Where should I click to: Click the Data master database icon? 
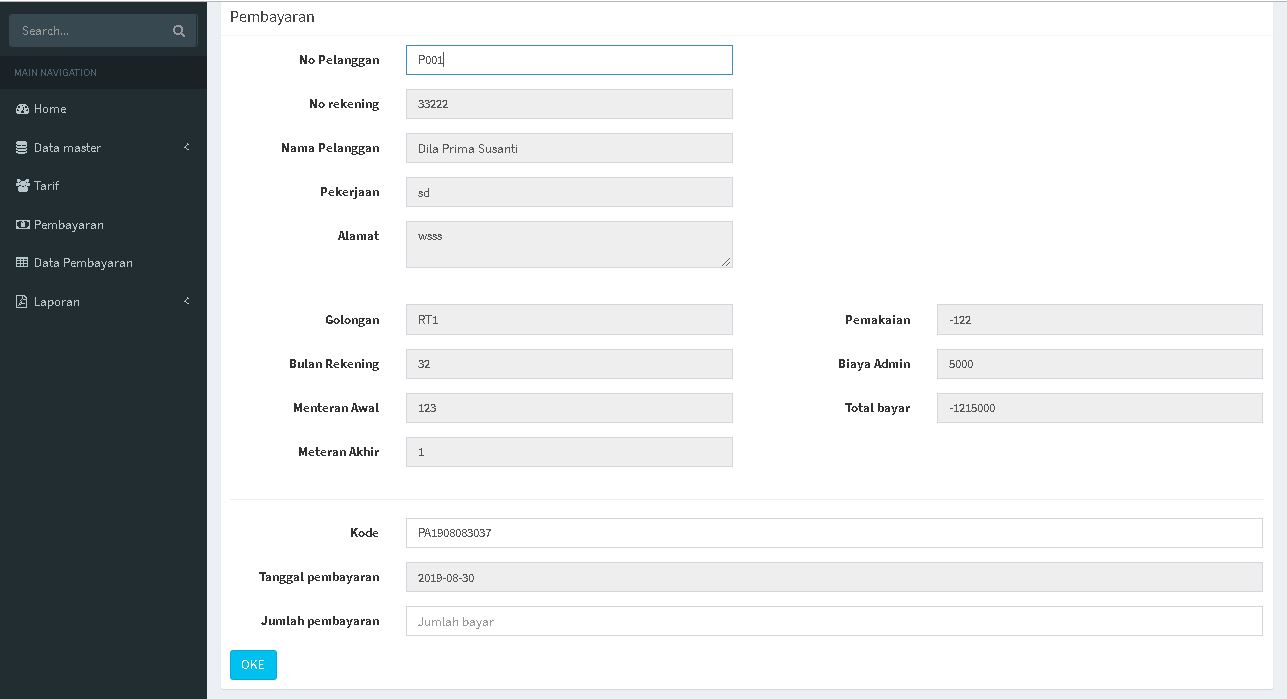(22, 147)
